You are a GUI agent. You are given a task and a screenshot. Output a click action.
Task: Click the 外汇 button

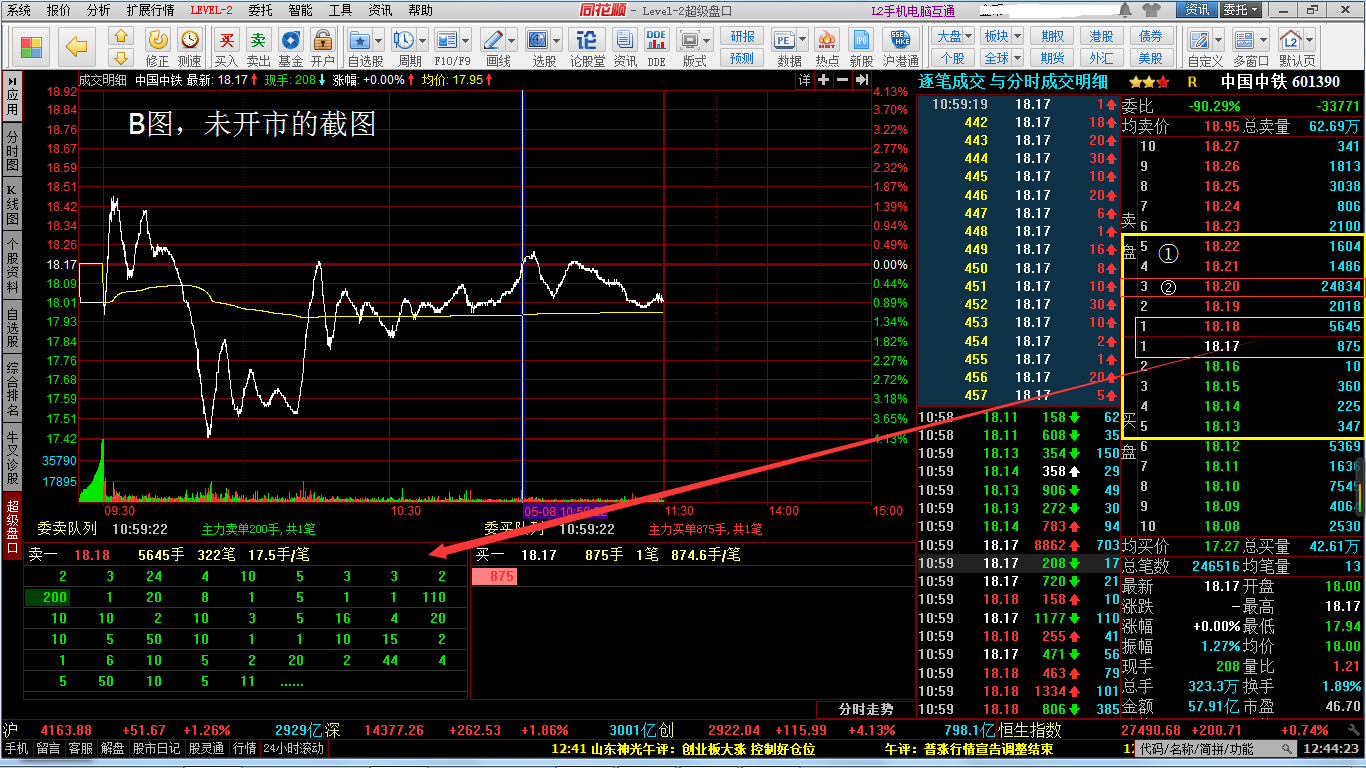[x=1101, y=58]
